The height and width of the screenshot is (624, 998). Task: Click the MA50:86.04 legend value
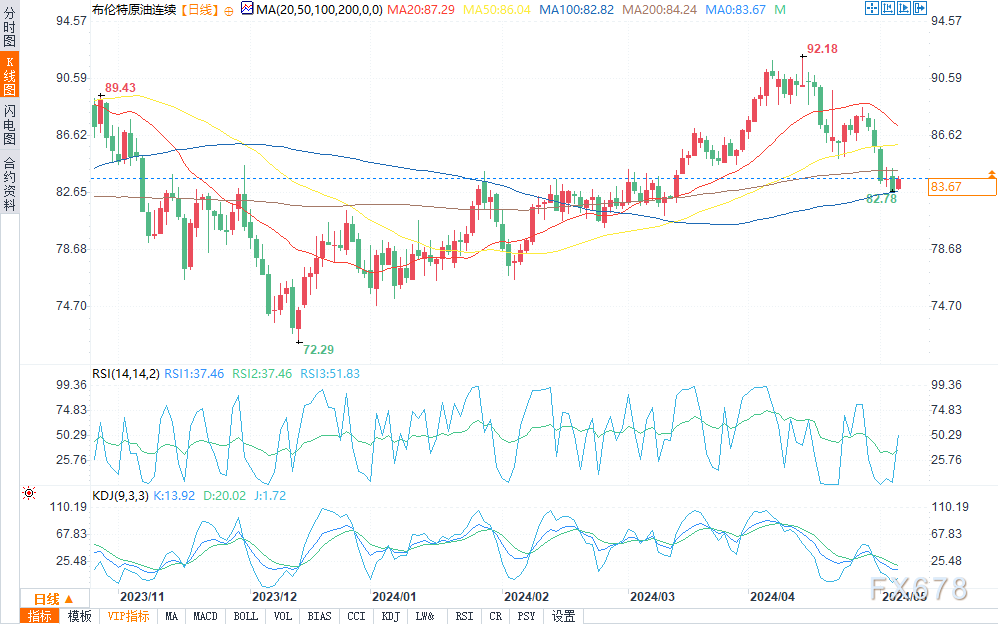click(496, 10)
